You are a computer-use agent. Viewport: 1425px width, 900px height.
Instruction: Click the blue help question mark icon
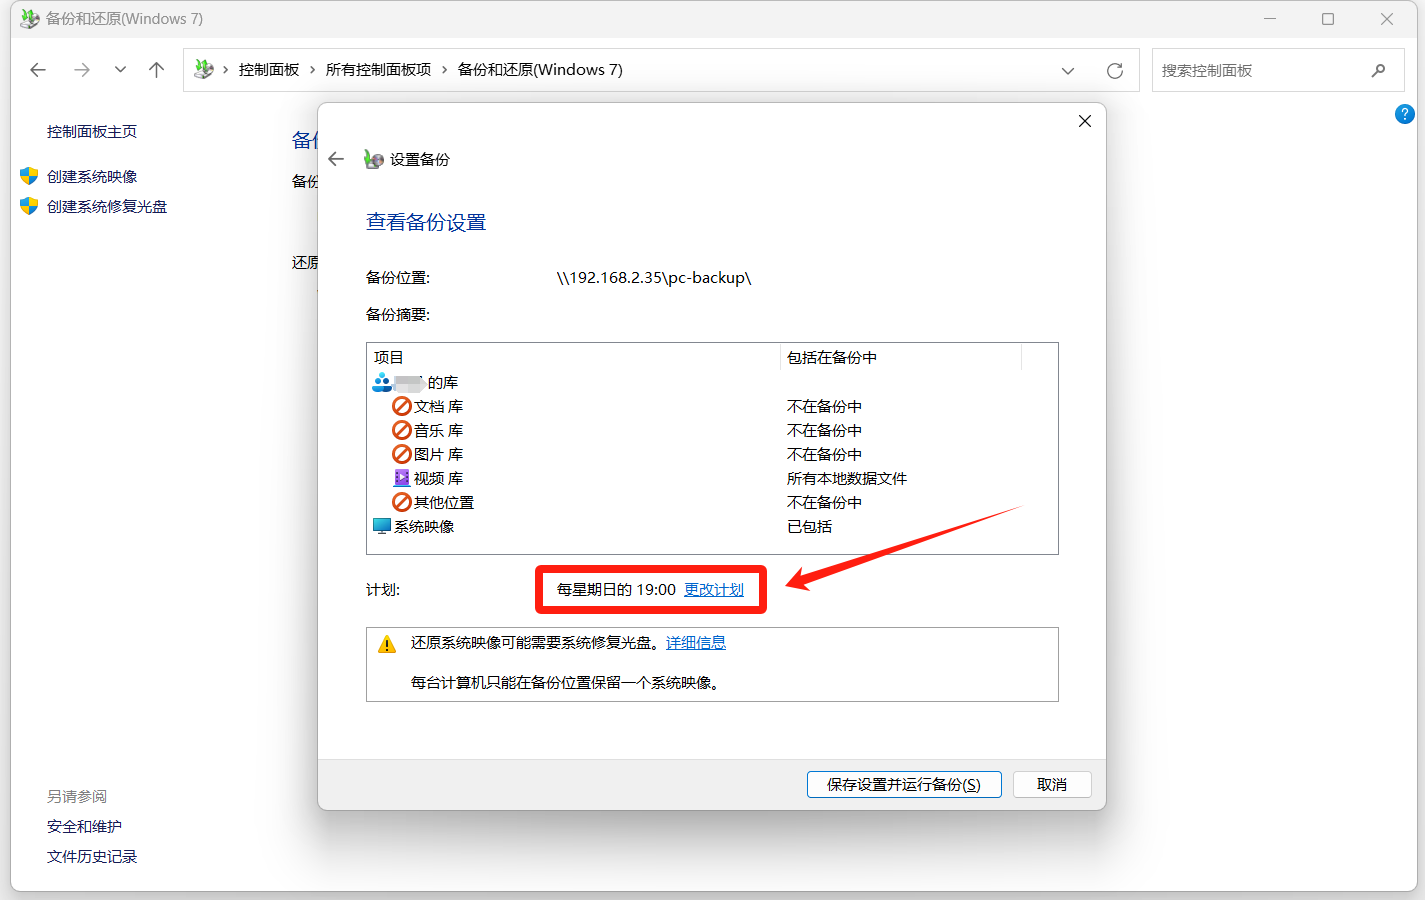(1404, 114)
